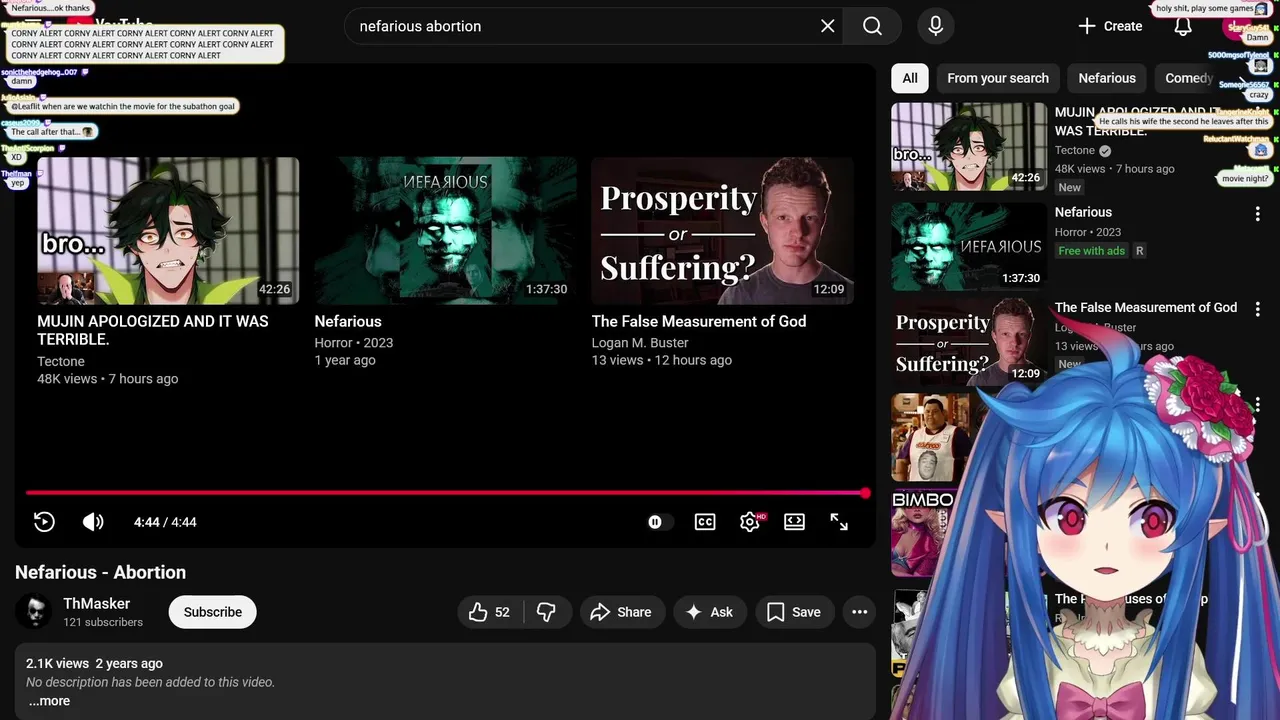Open ThMasker channel avatar
This screenshot has width=1280, height=720.
pos(33,612)
